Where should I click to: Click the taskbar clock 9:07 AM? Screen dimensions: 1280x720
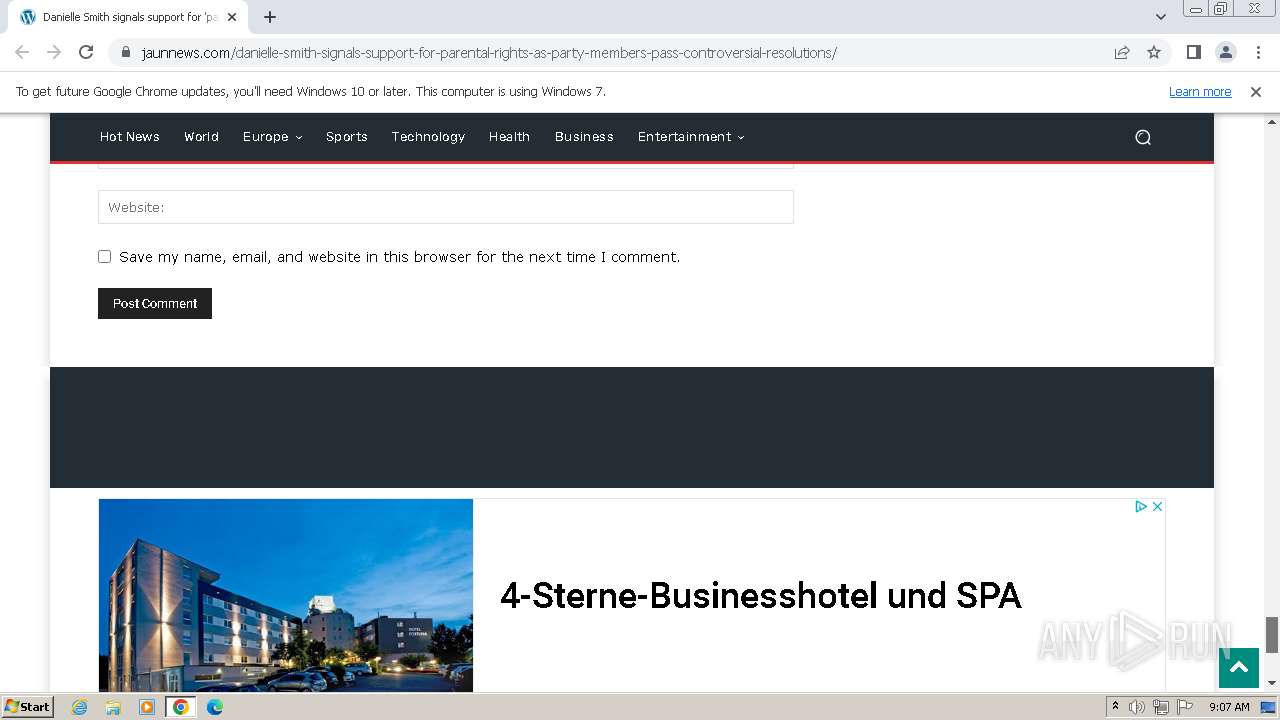click(1229, 707)
